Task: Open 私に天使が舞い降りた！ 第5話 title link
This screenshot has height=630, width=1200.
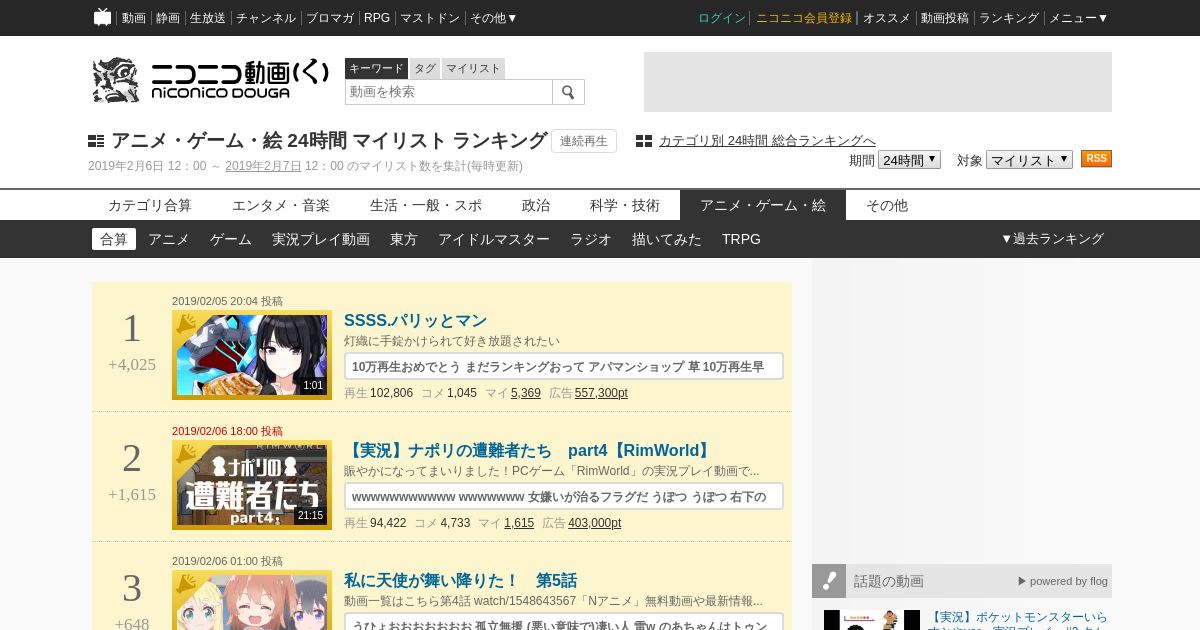Action: point(461,580)
